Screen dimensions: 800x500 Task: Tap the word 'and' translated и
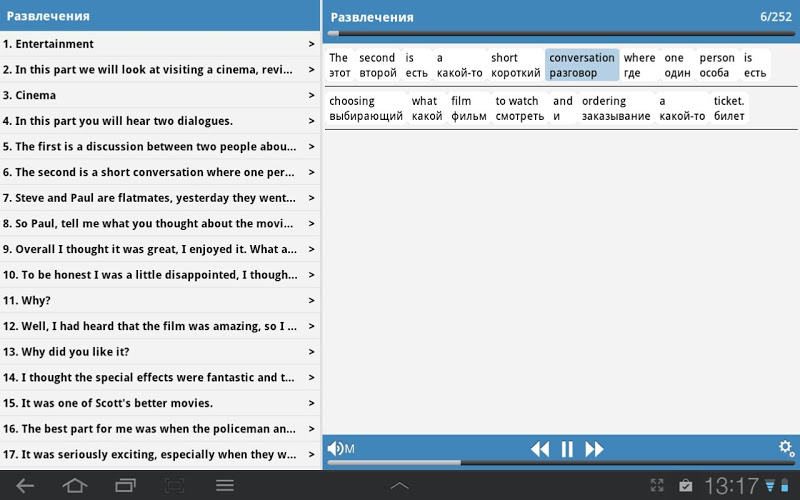coord(562,108)
